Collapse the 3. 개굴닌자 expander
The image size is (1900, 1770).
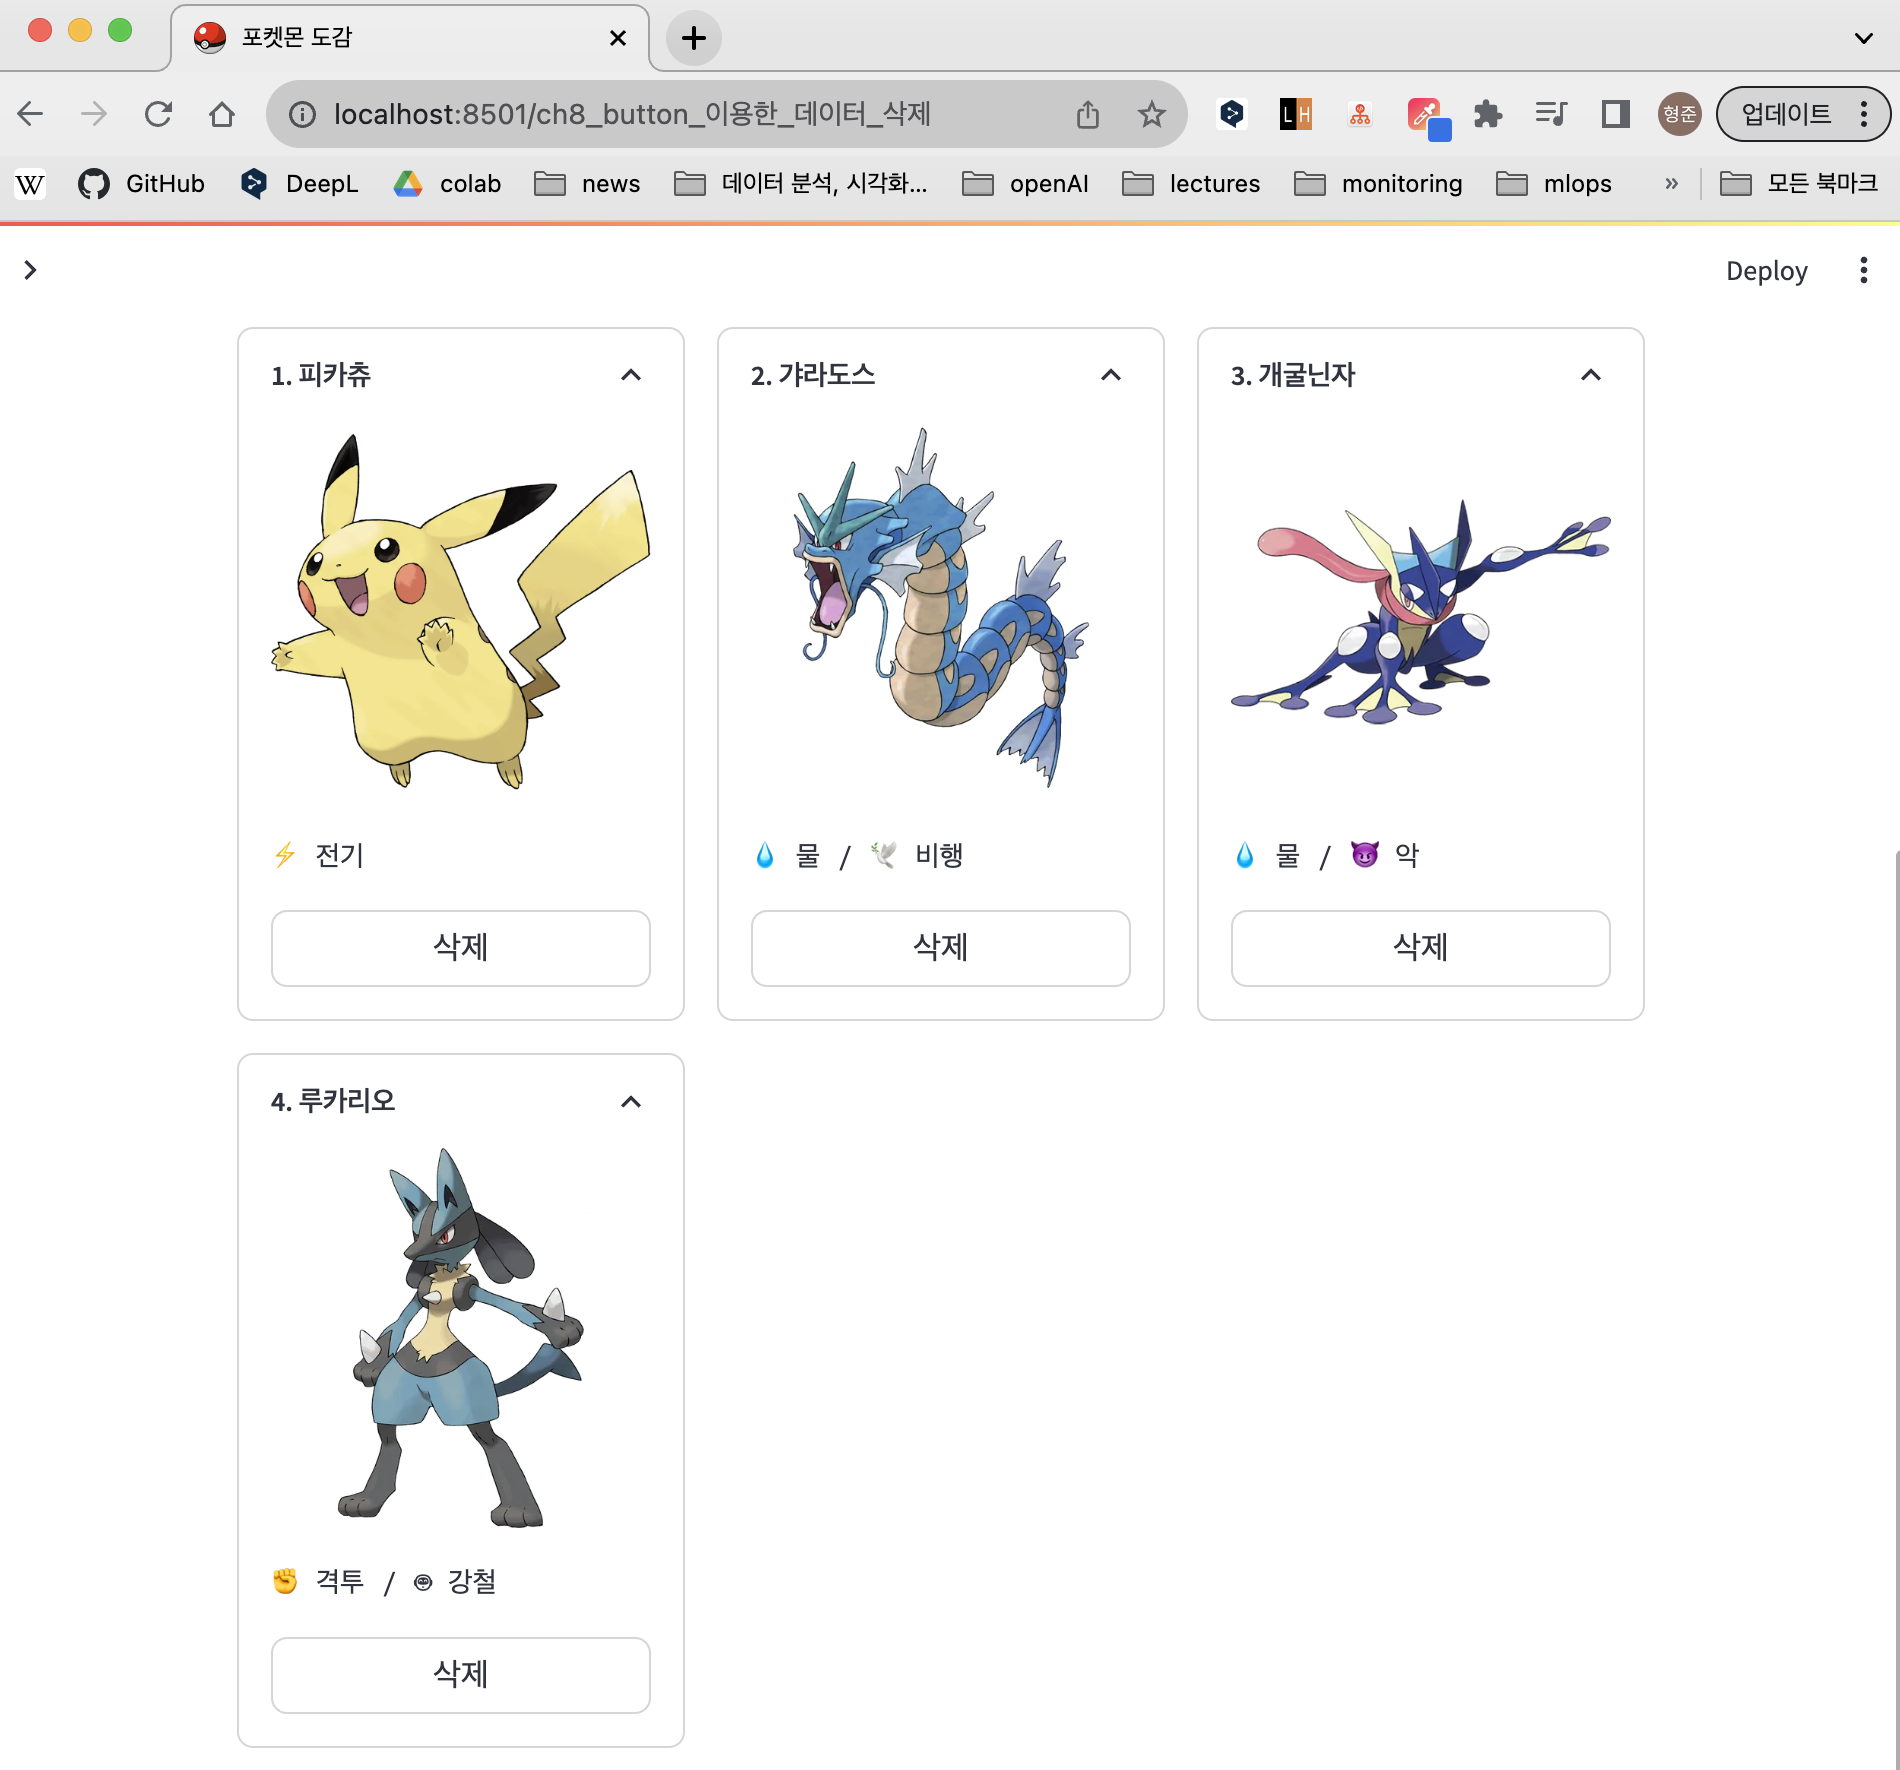pyautogui.click(x=1591, y=375)
